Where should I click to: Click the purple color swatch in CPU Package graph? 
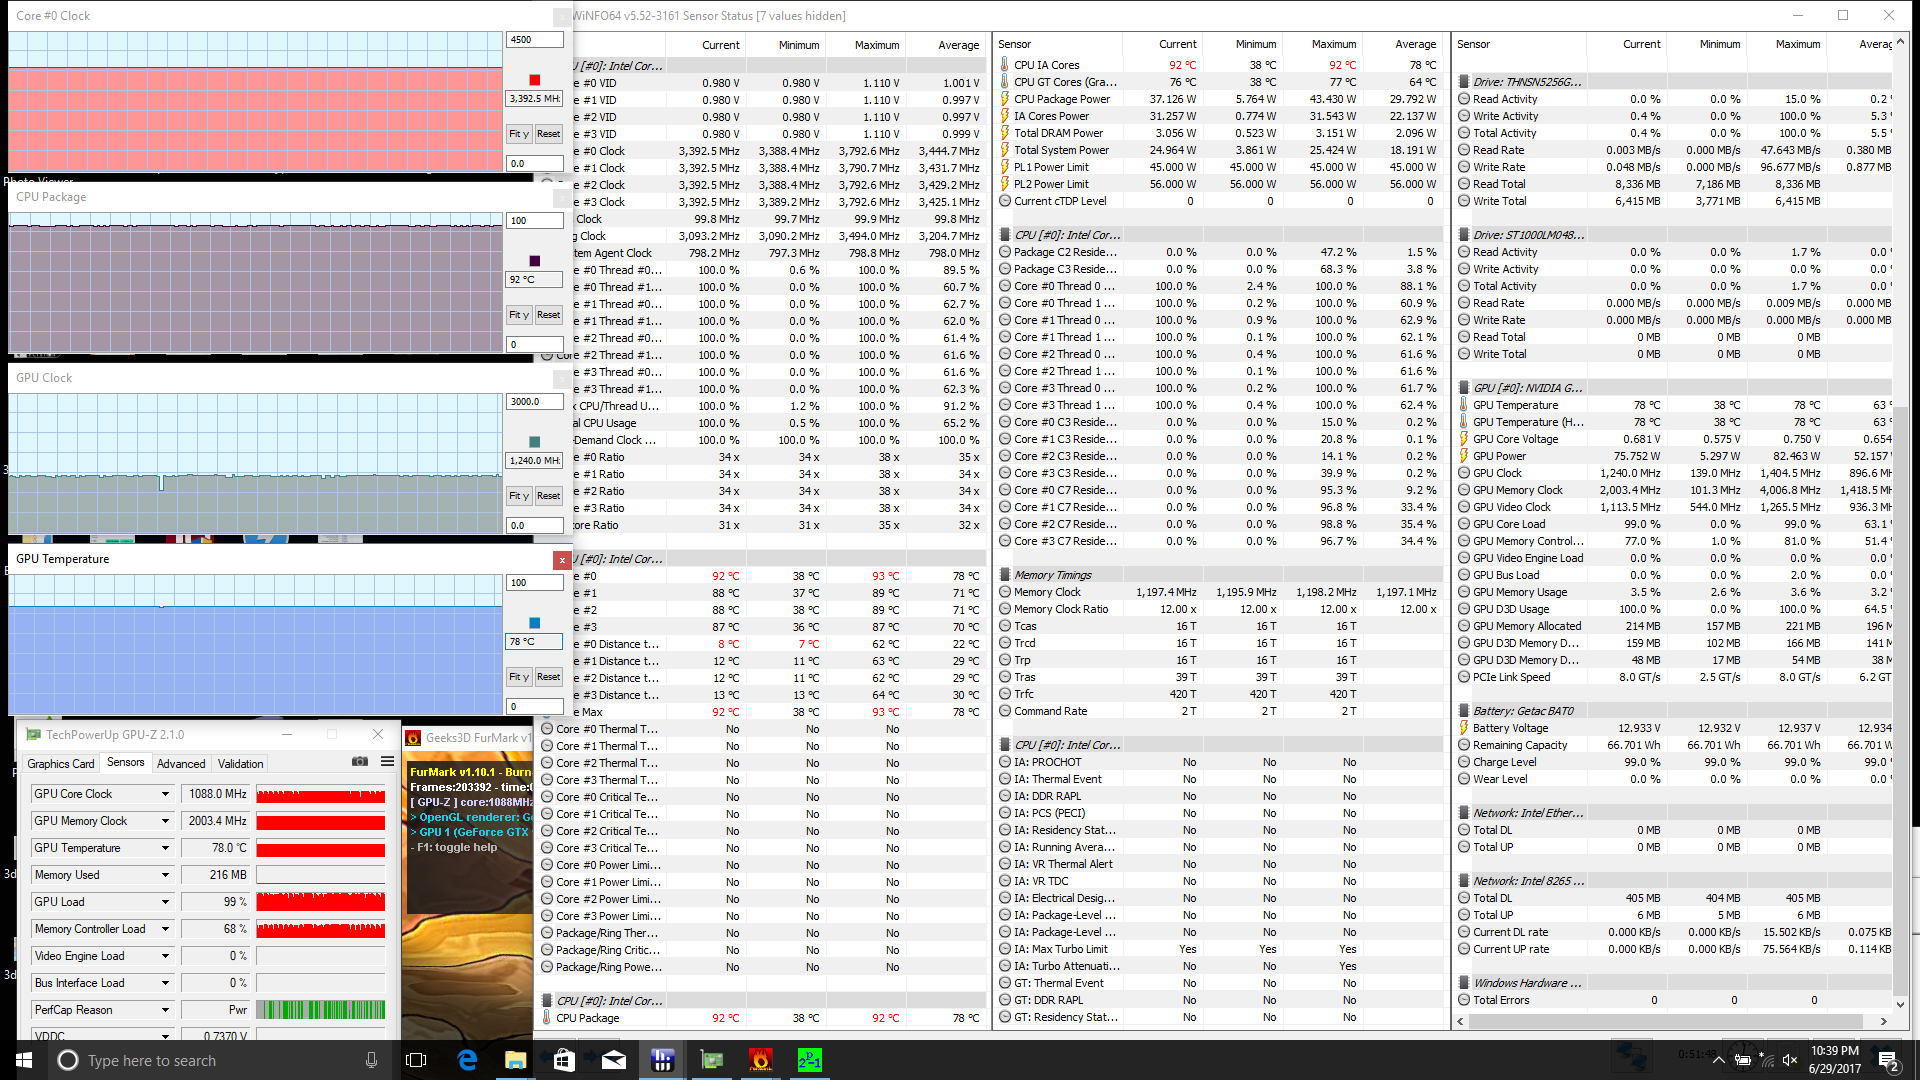tap(535, 261)
